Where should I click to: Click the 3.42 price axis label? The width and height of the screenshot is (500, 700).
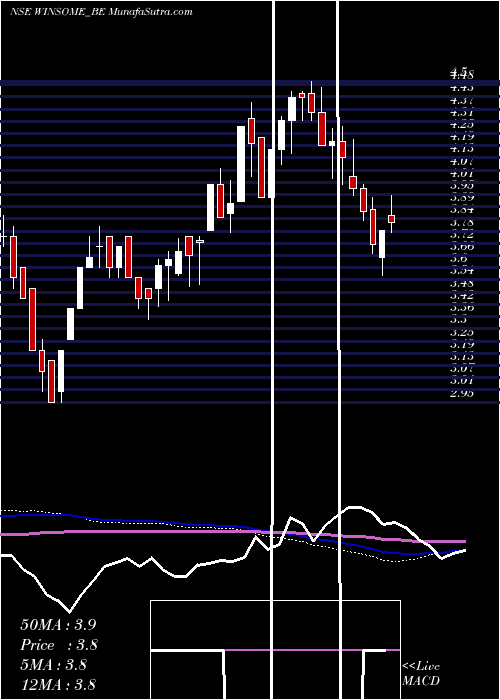pyautogui.click(x=462, y=295)
